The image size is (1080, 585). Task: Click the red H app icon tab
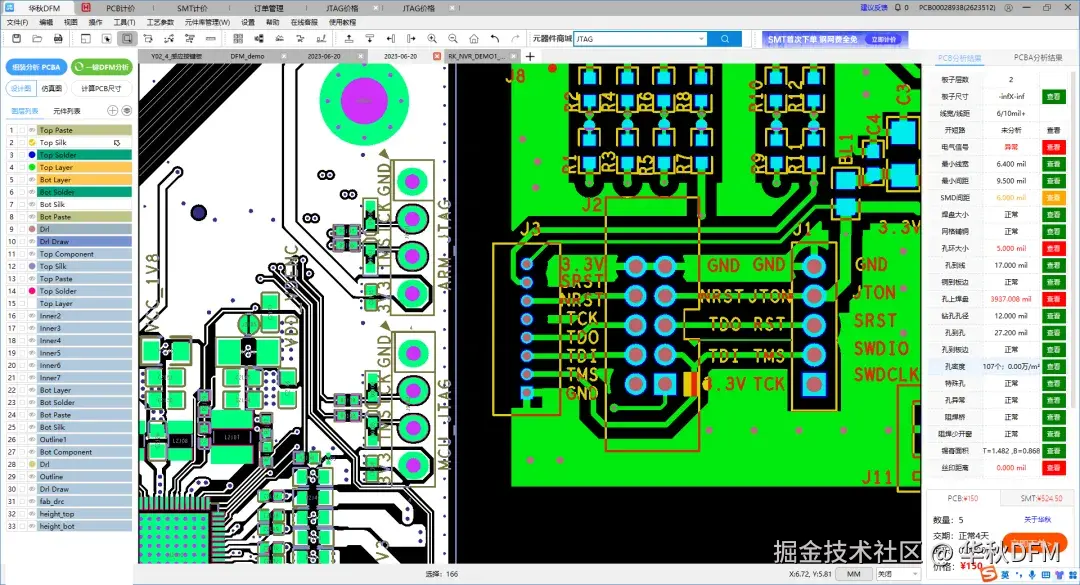[85, 8]
